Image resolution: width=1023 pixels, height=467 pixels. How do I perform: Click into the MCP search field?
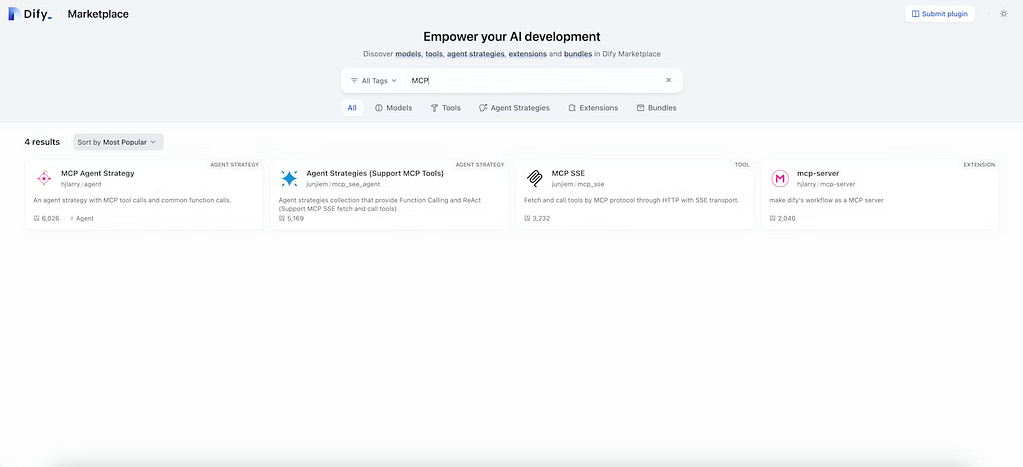(x=530, y=80)
